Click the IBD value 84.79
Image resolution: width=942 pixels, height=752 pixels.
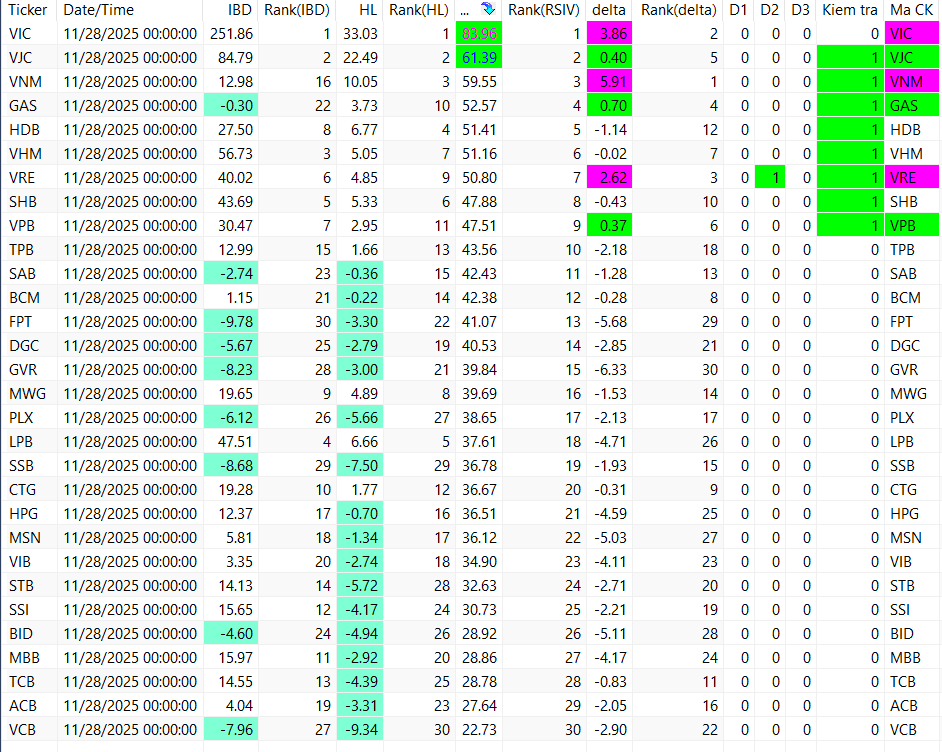tap(236, 58)
